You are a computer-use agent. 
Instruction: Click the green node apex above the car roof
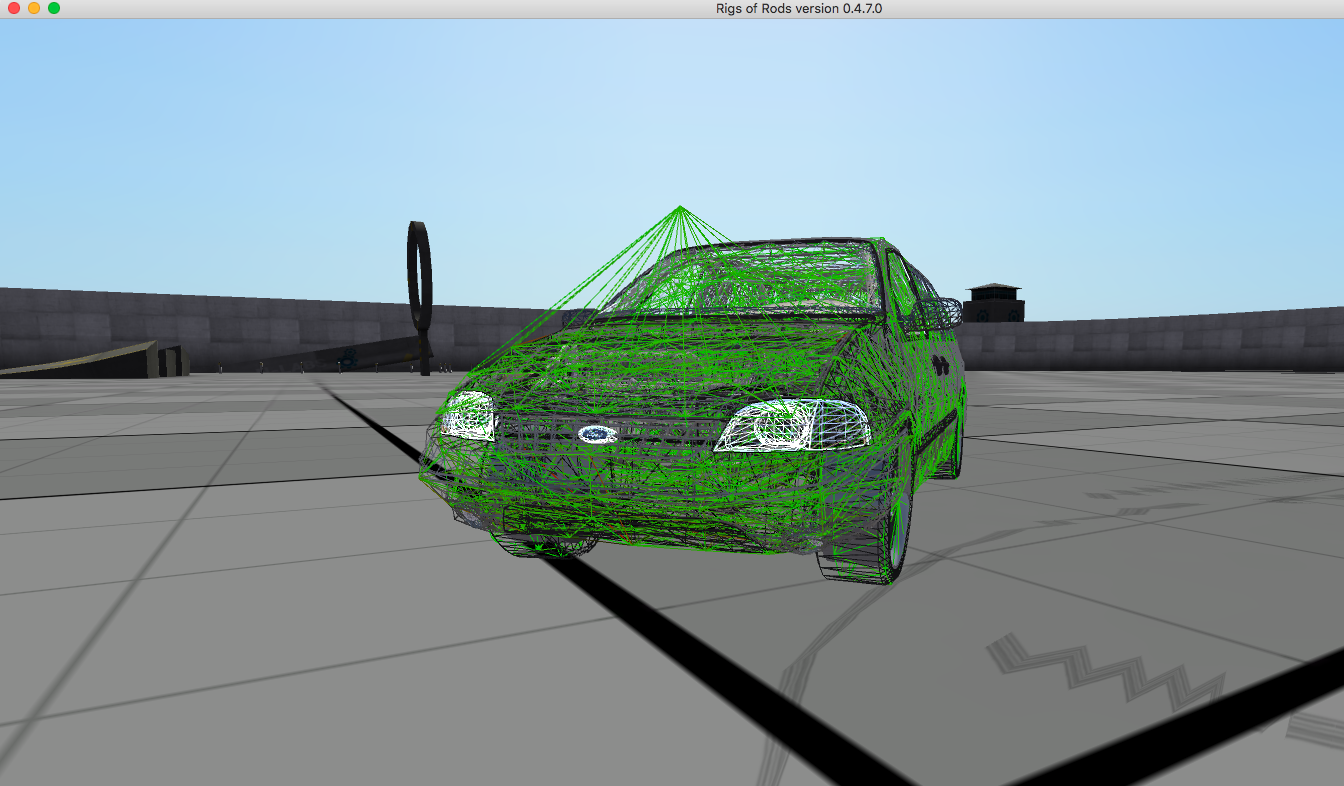(x=680, y=207)
